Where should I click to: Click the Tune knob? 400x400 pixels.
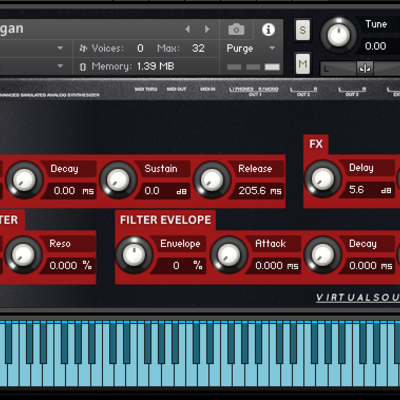[x=338, y=35]
